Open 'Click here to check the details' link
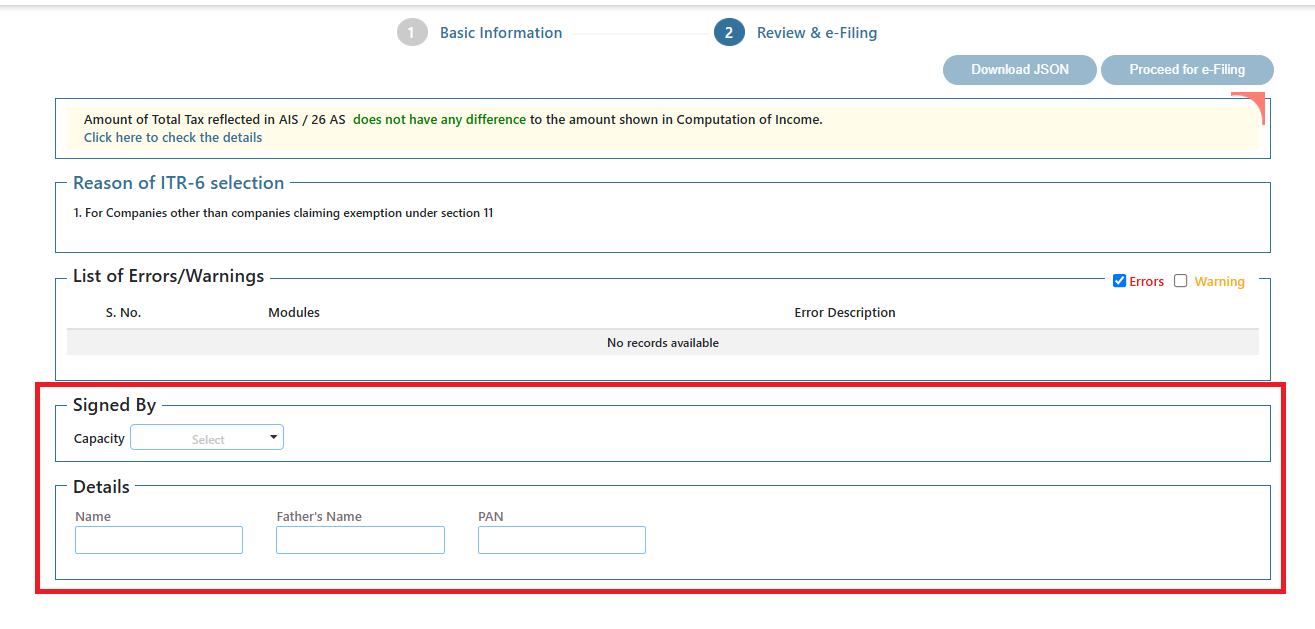The width and height of the screenshot is (1315, 629). point(173,138)
